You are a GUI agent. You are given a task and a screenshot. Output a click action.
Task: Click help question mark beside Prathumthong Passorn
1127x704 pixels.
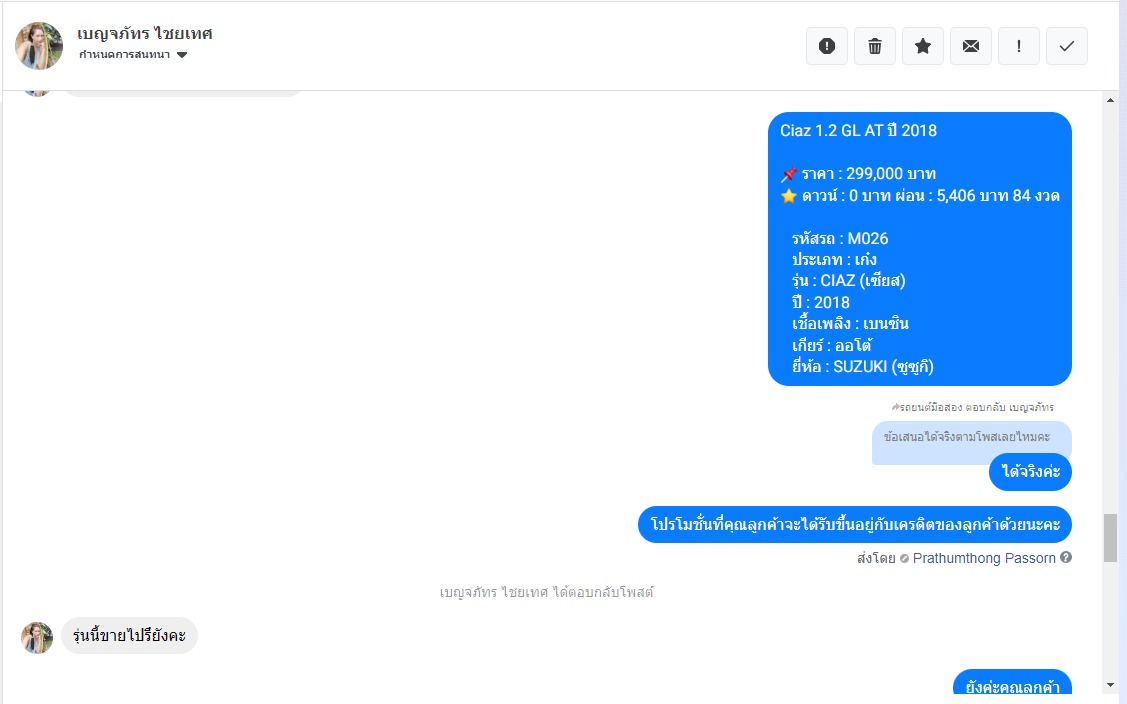point(1066,557)
